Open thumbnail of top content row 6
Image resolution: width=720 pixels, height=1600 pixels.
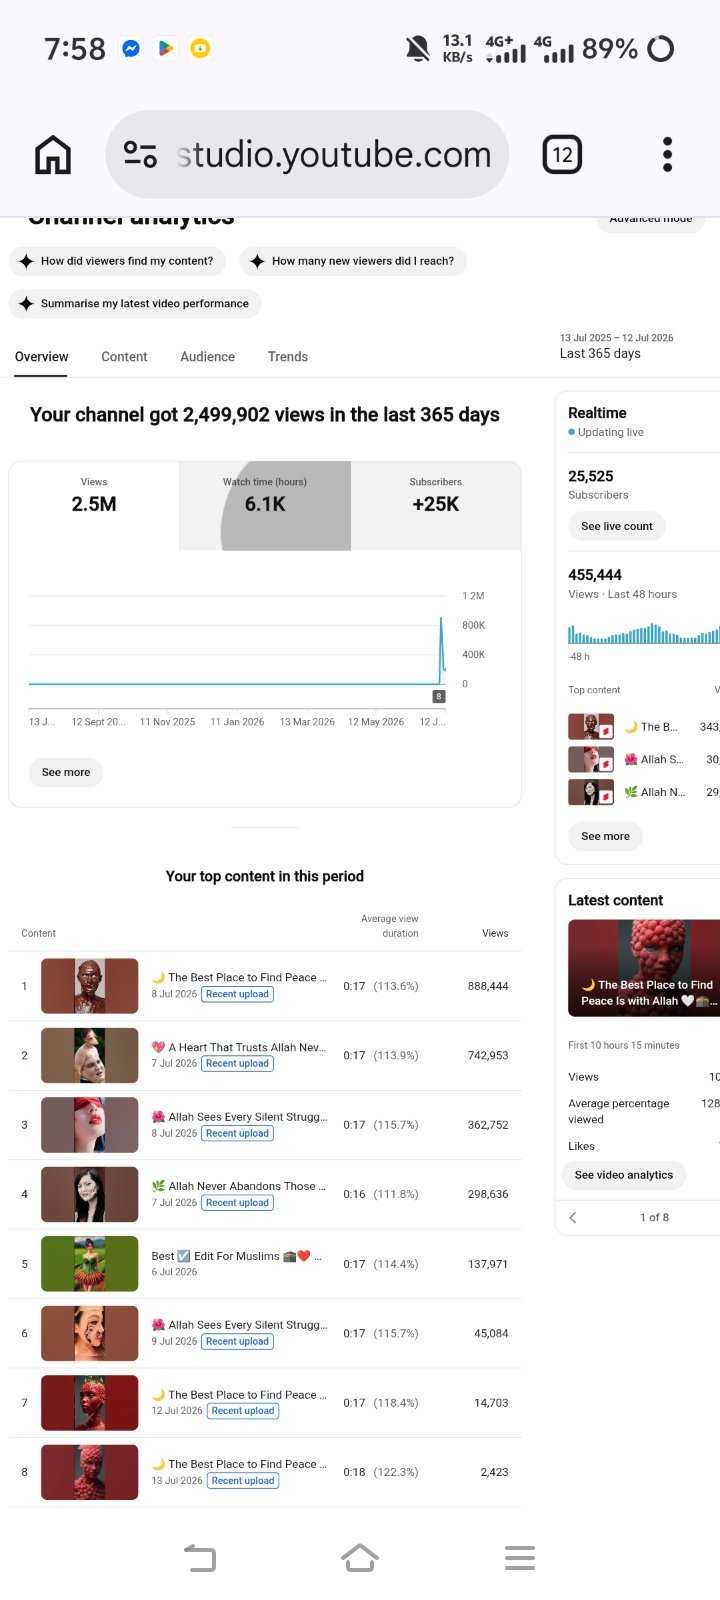click(x=90, y=1333)
